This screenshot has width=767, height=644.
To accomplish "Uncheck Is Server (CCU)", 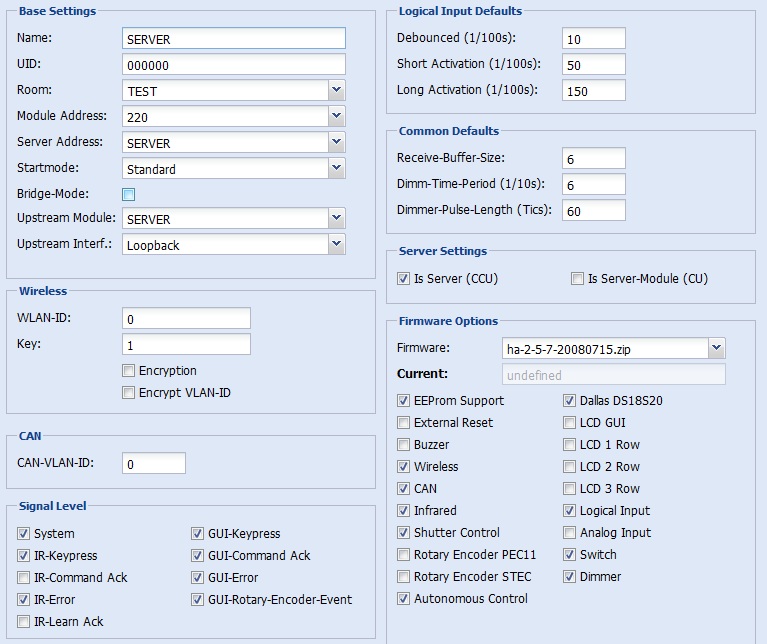I will tap(403, 279).
